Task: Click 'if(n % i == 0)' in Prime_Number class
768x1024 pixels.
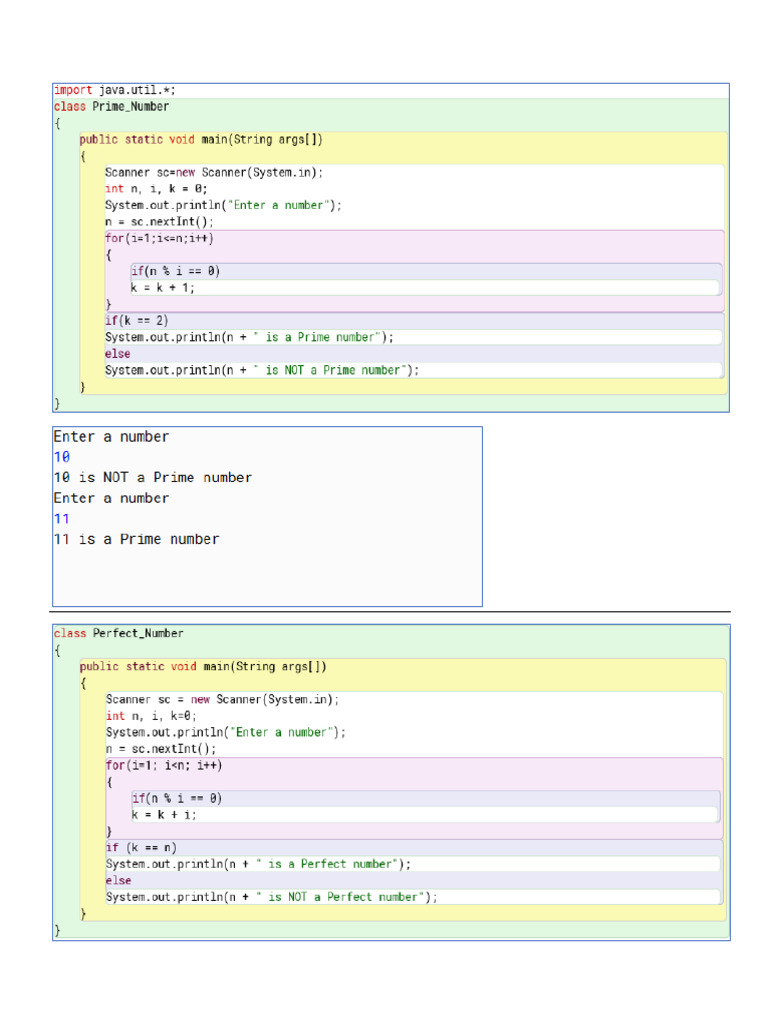Action: pos(175,271)
